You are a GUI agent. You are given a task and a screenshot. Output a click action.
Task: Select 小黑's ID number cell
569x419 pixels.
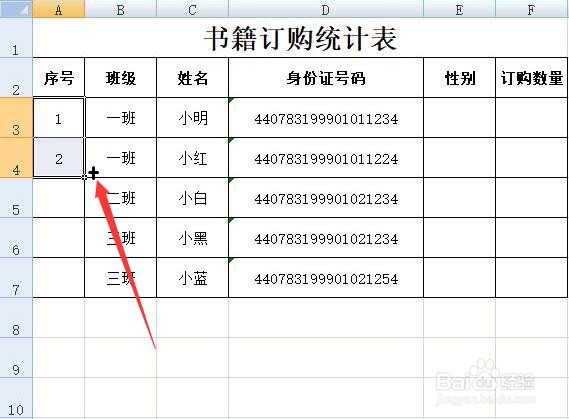point(326,238)
